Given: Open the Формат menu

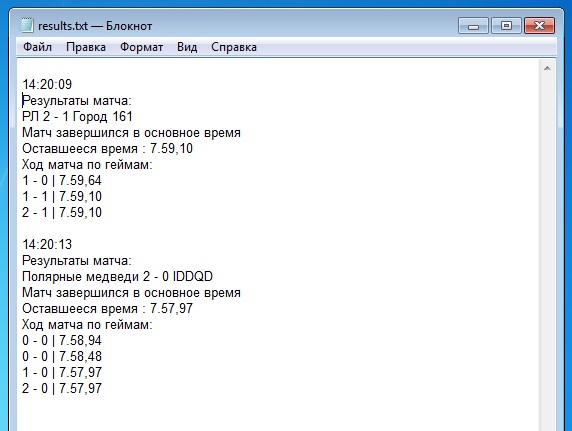Looking at the screenshot, I should tap(141, 47).
